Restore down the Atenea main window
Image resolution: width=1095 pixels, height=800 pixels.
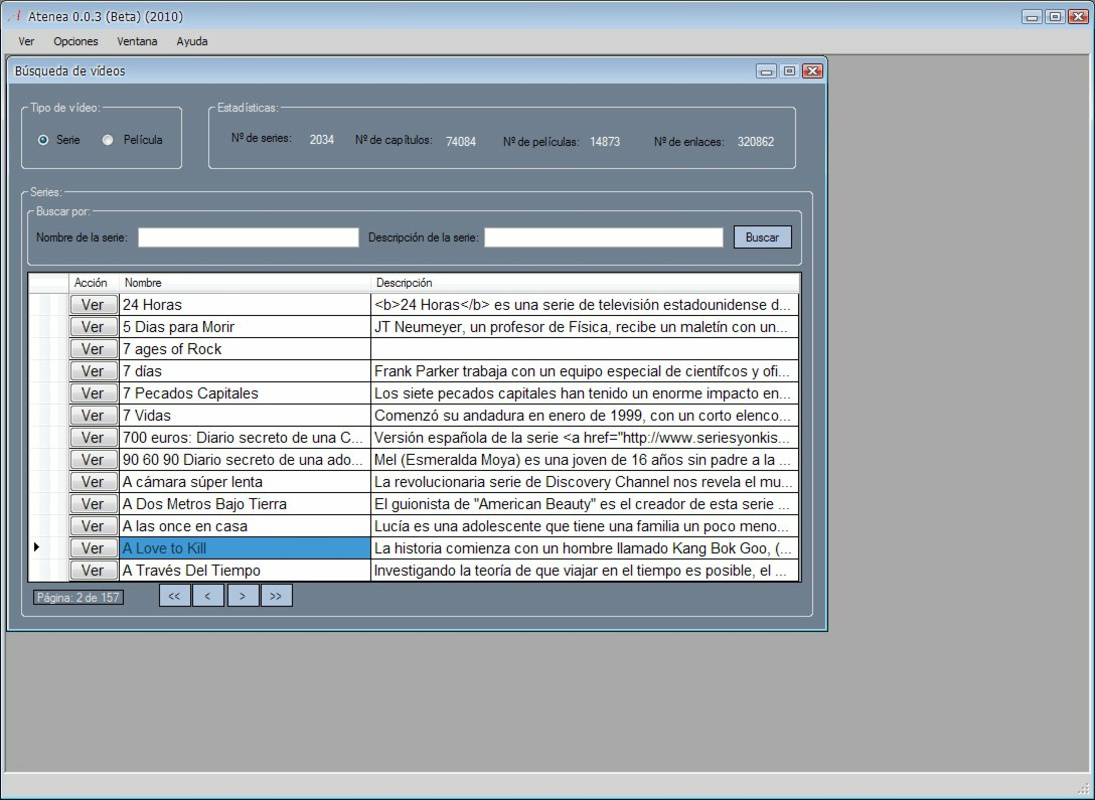[x=1055, y=17]
